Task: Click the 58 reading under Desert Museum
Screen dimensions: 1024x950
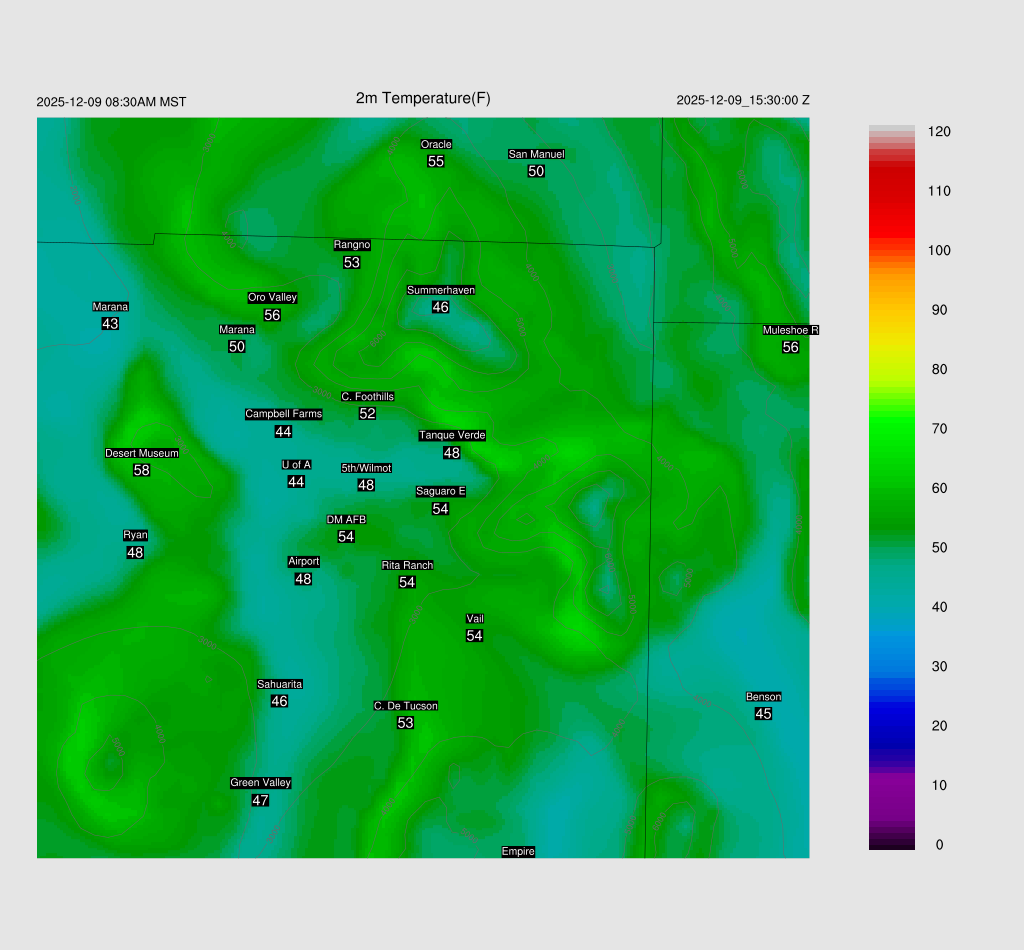Action: click(x=142, y=470)
